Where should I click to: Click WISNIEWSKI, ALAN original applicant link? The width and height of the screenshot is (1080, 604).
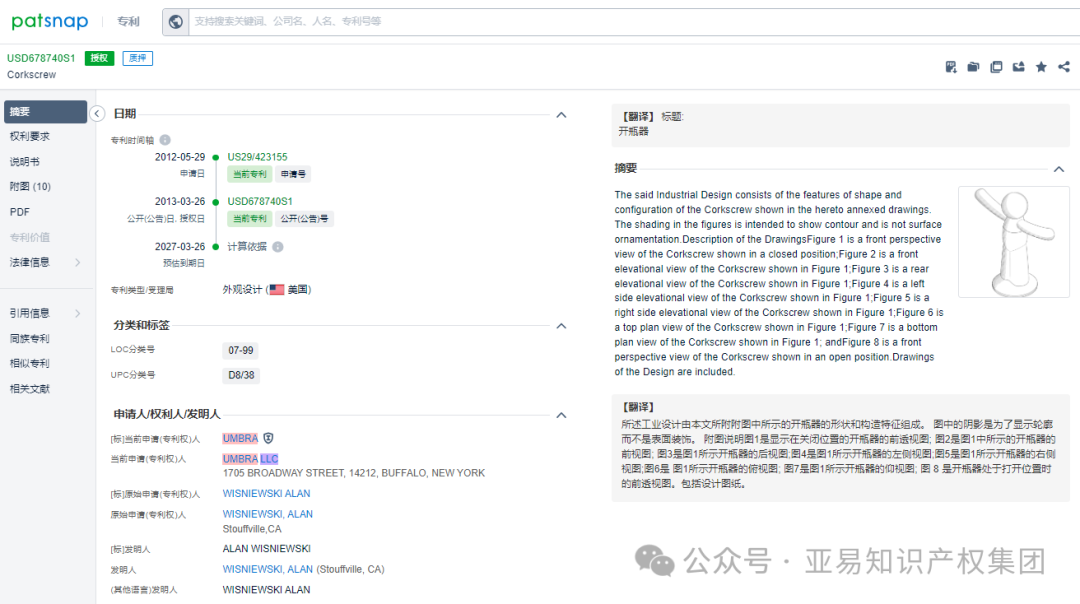coord(267,514)
